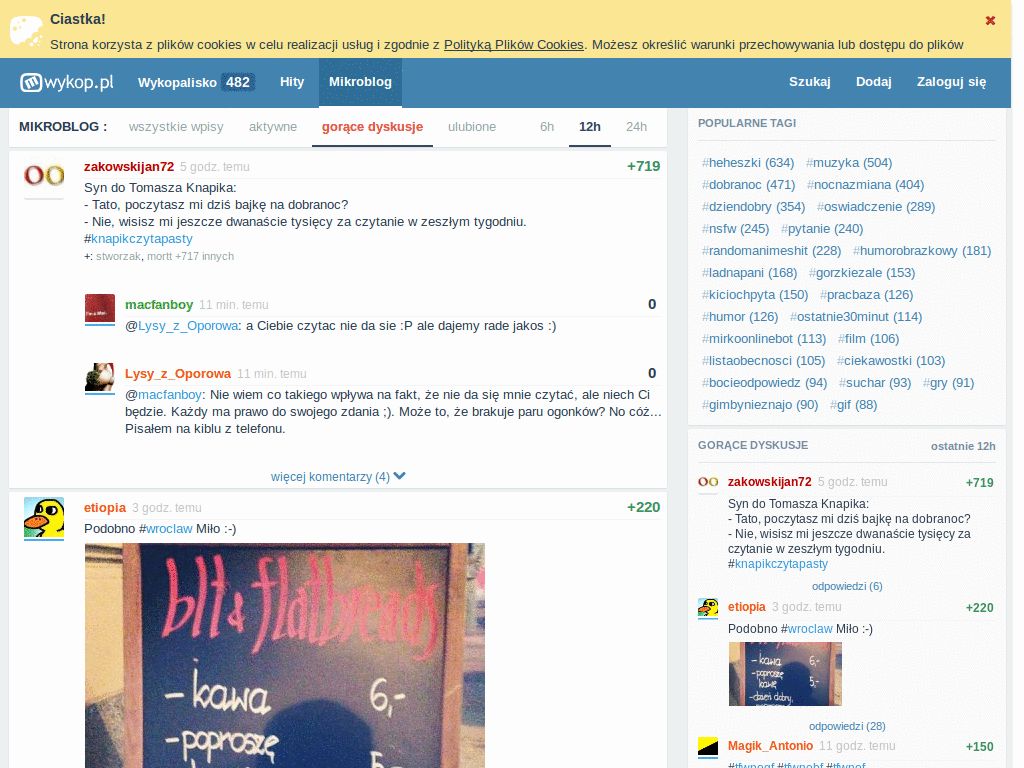
Task: Go to the Hity tab
Action: (292, 82)
